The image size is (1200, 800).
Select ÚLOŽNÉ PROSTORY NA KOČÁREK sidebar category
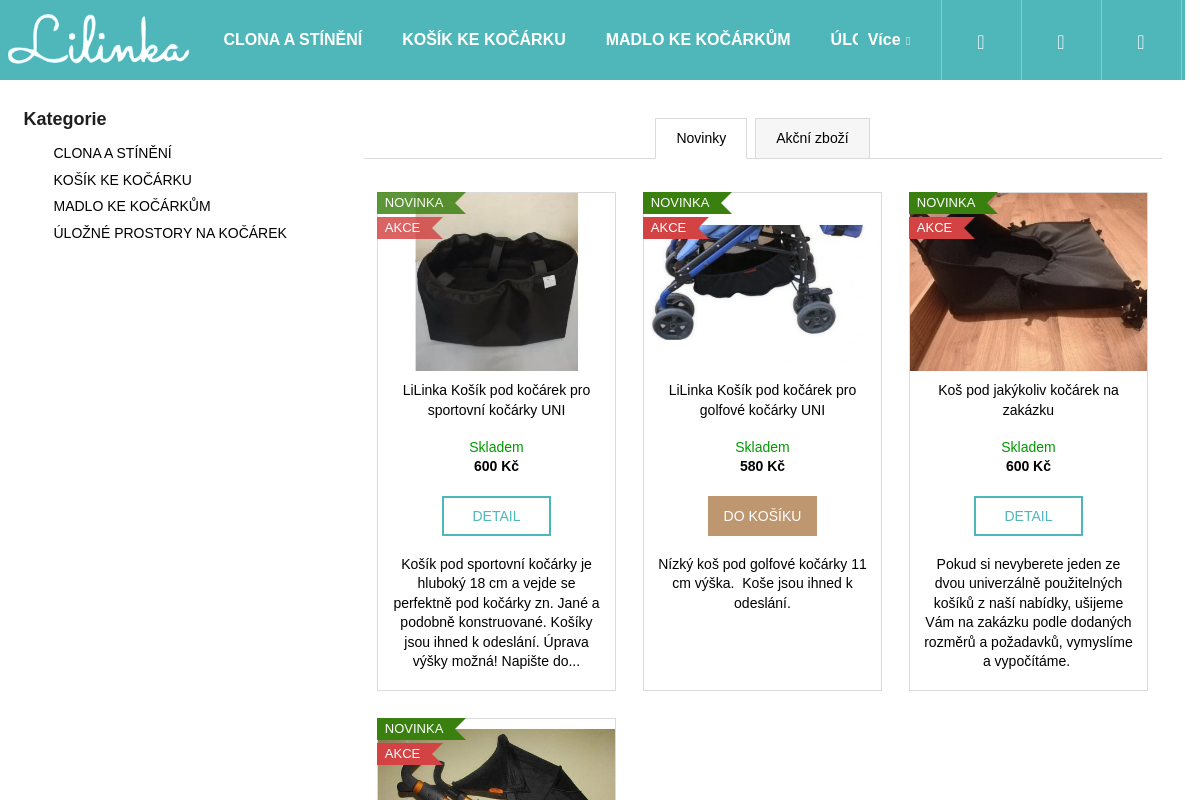coord(170,233)
